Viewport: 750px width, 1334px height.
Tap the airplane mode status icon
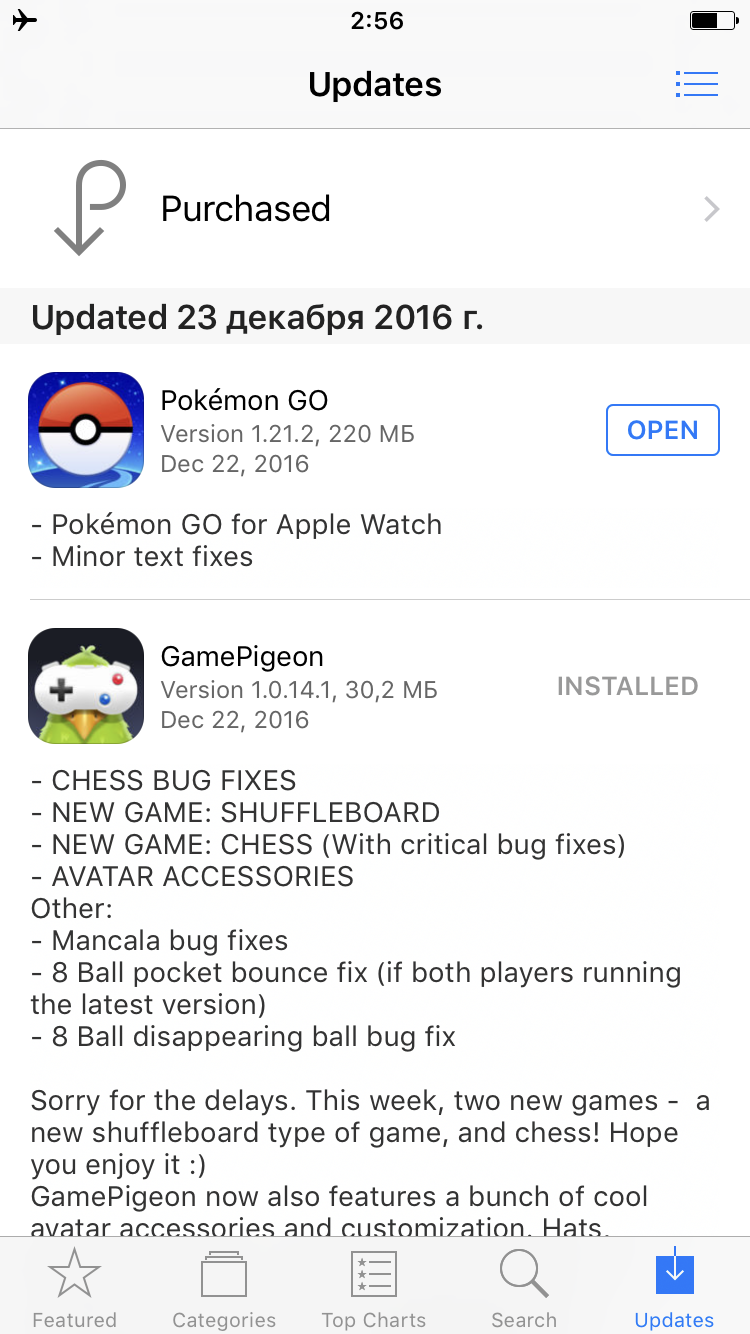click(25, 20)
